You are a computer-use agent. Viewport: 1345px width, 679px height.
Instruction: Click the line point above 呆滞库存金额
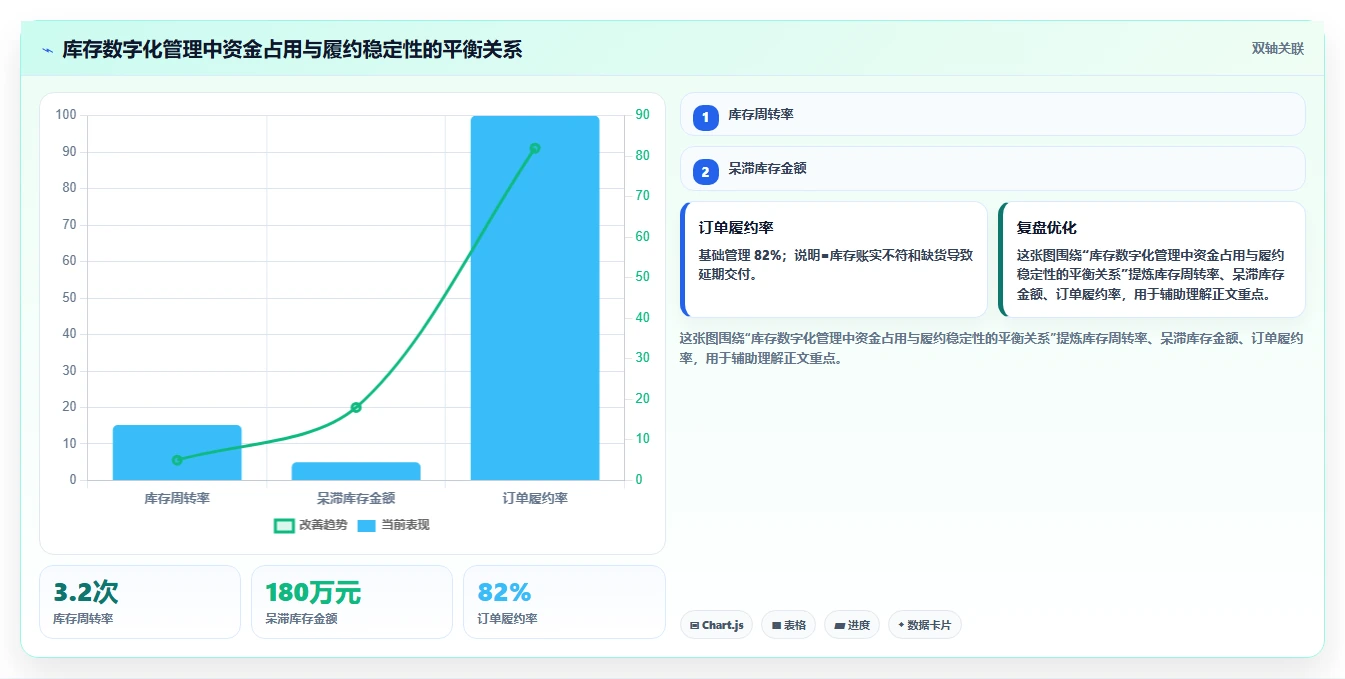(356, 407)
